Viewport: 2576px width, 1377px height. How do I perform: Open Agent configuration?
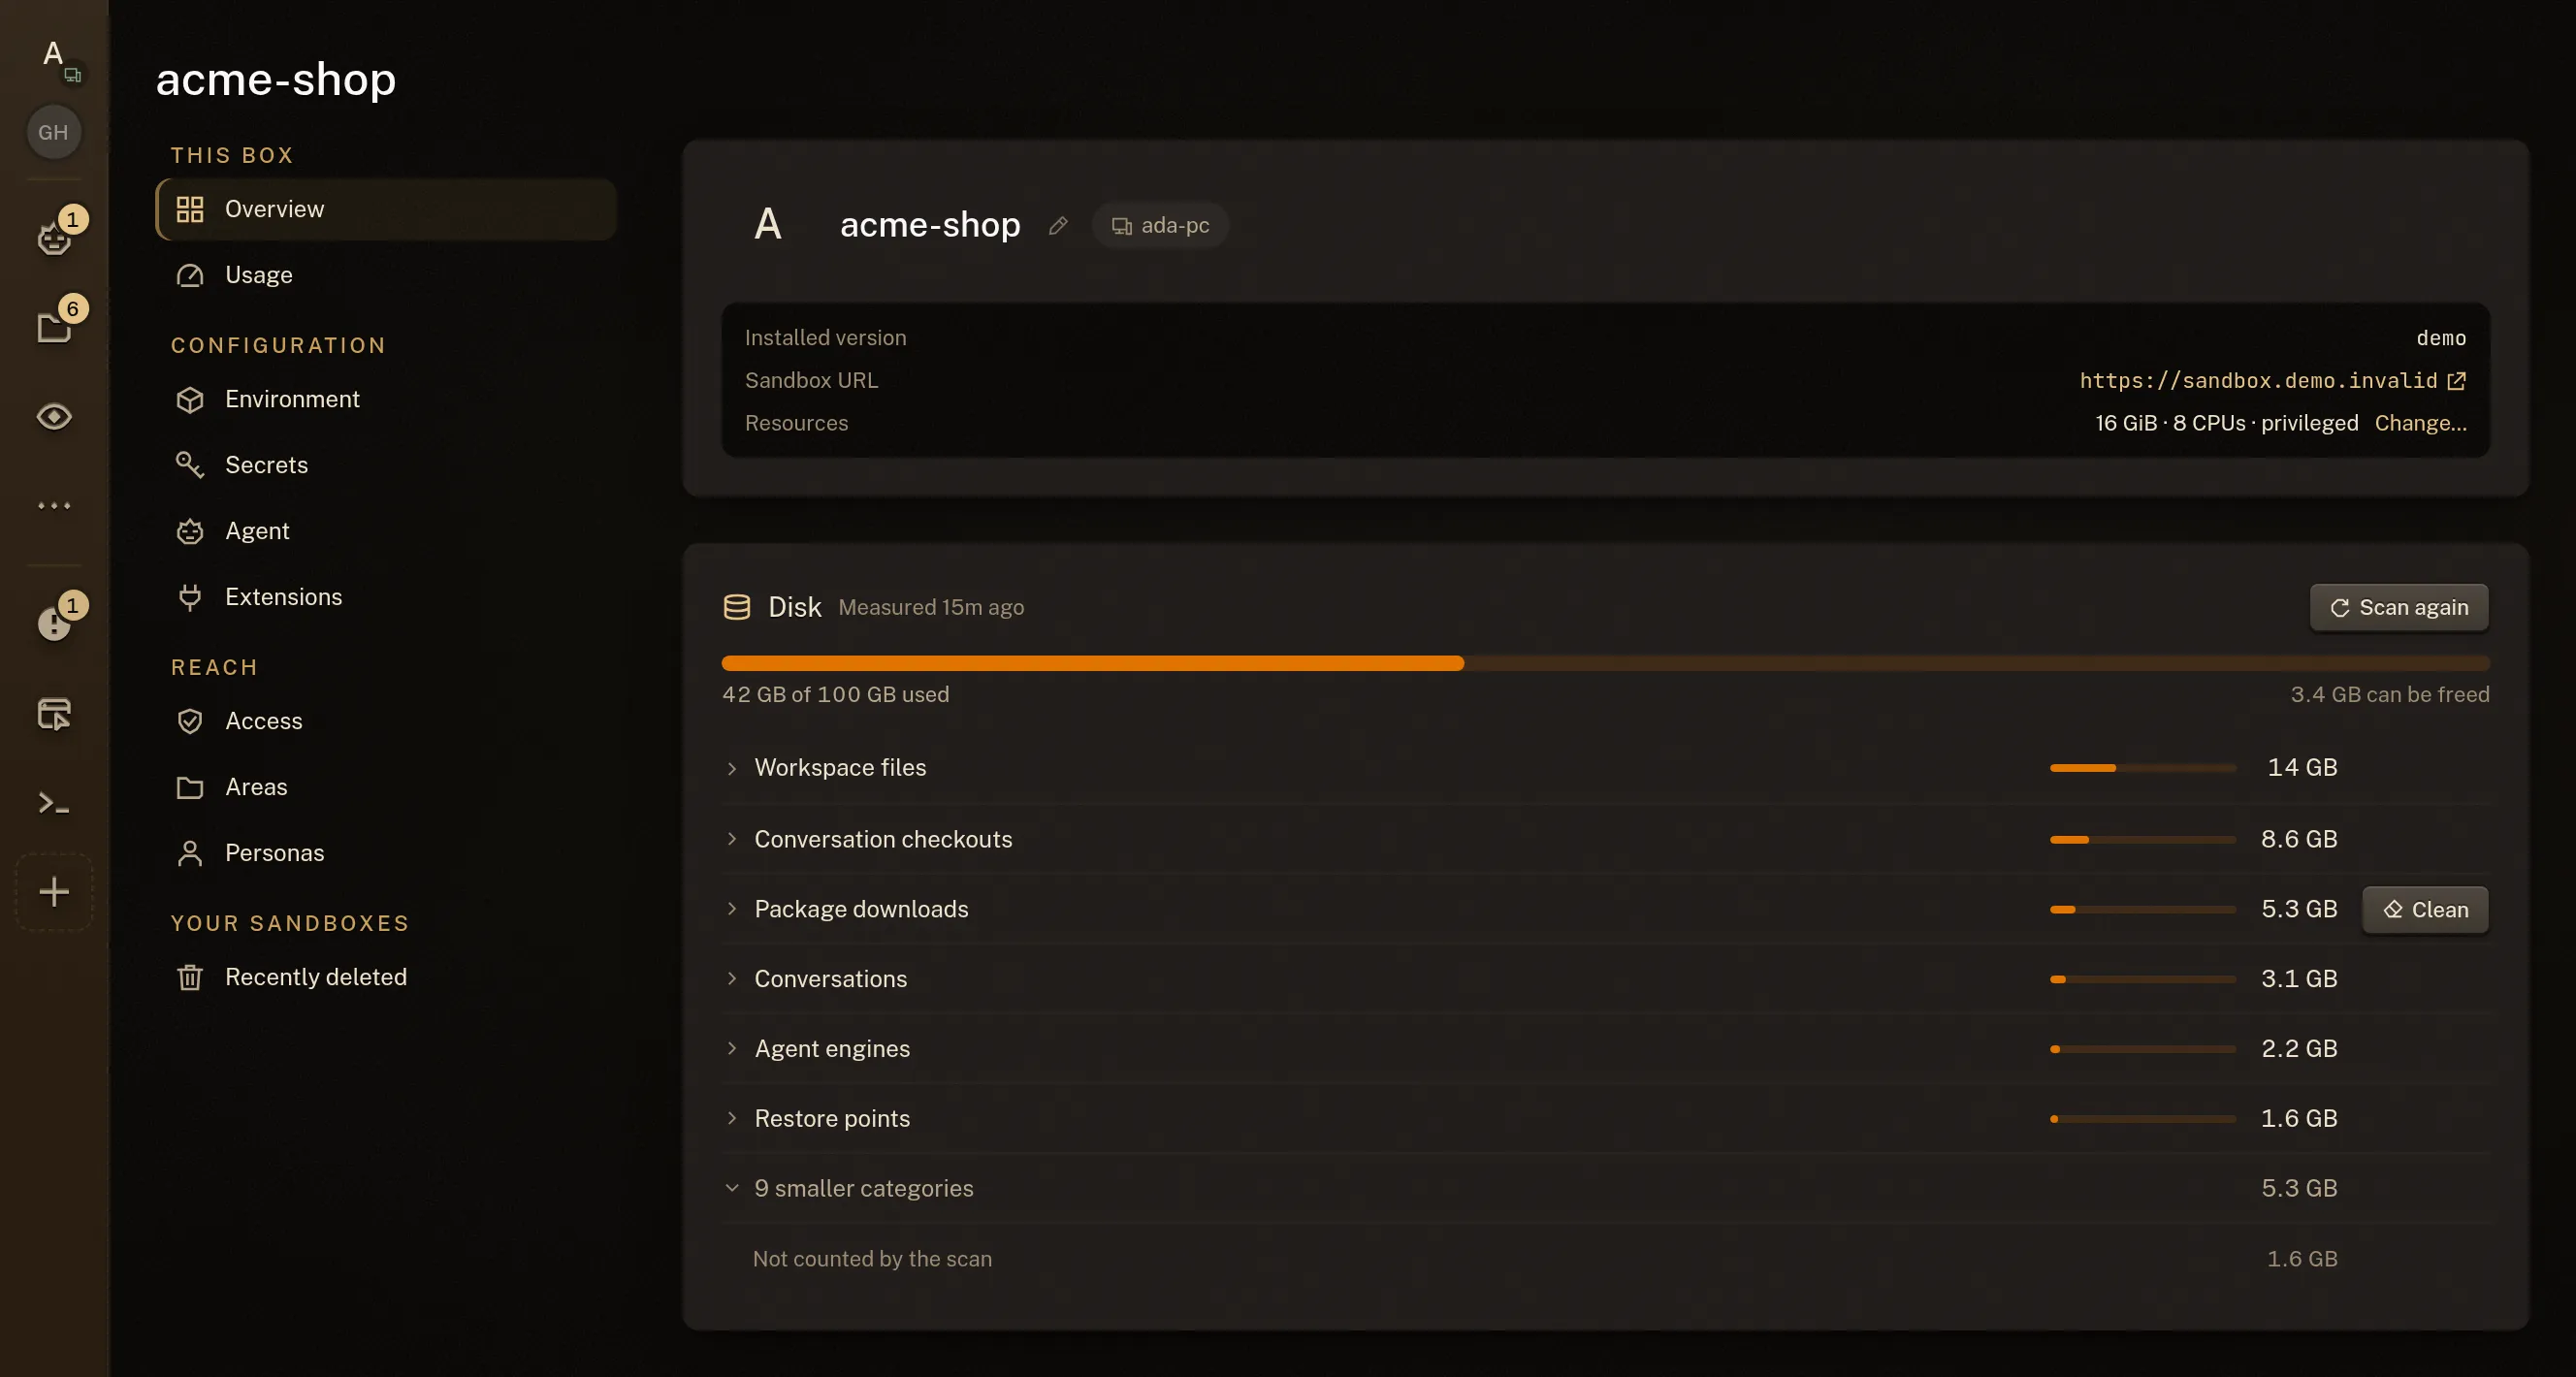[x=386, y=531]
